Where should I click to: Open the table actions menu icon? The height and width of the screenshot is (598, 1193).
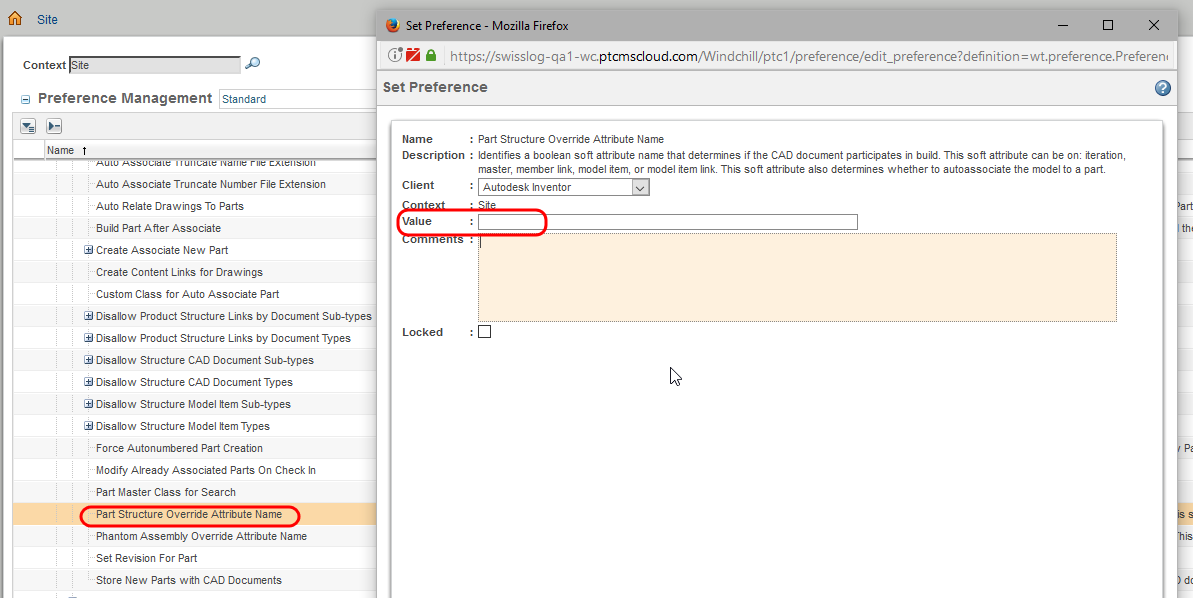28,126
